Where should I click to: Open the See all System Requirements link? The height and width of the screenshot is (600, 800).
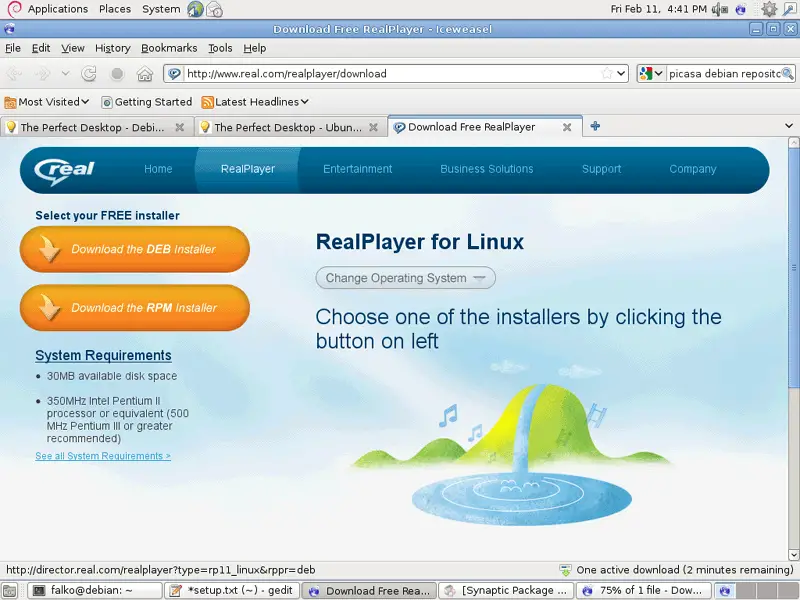point(103,456)
